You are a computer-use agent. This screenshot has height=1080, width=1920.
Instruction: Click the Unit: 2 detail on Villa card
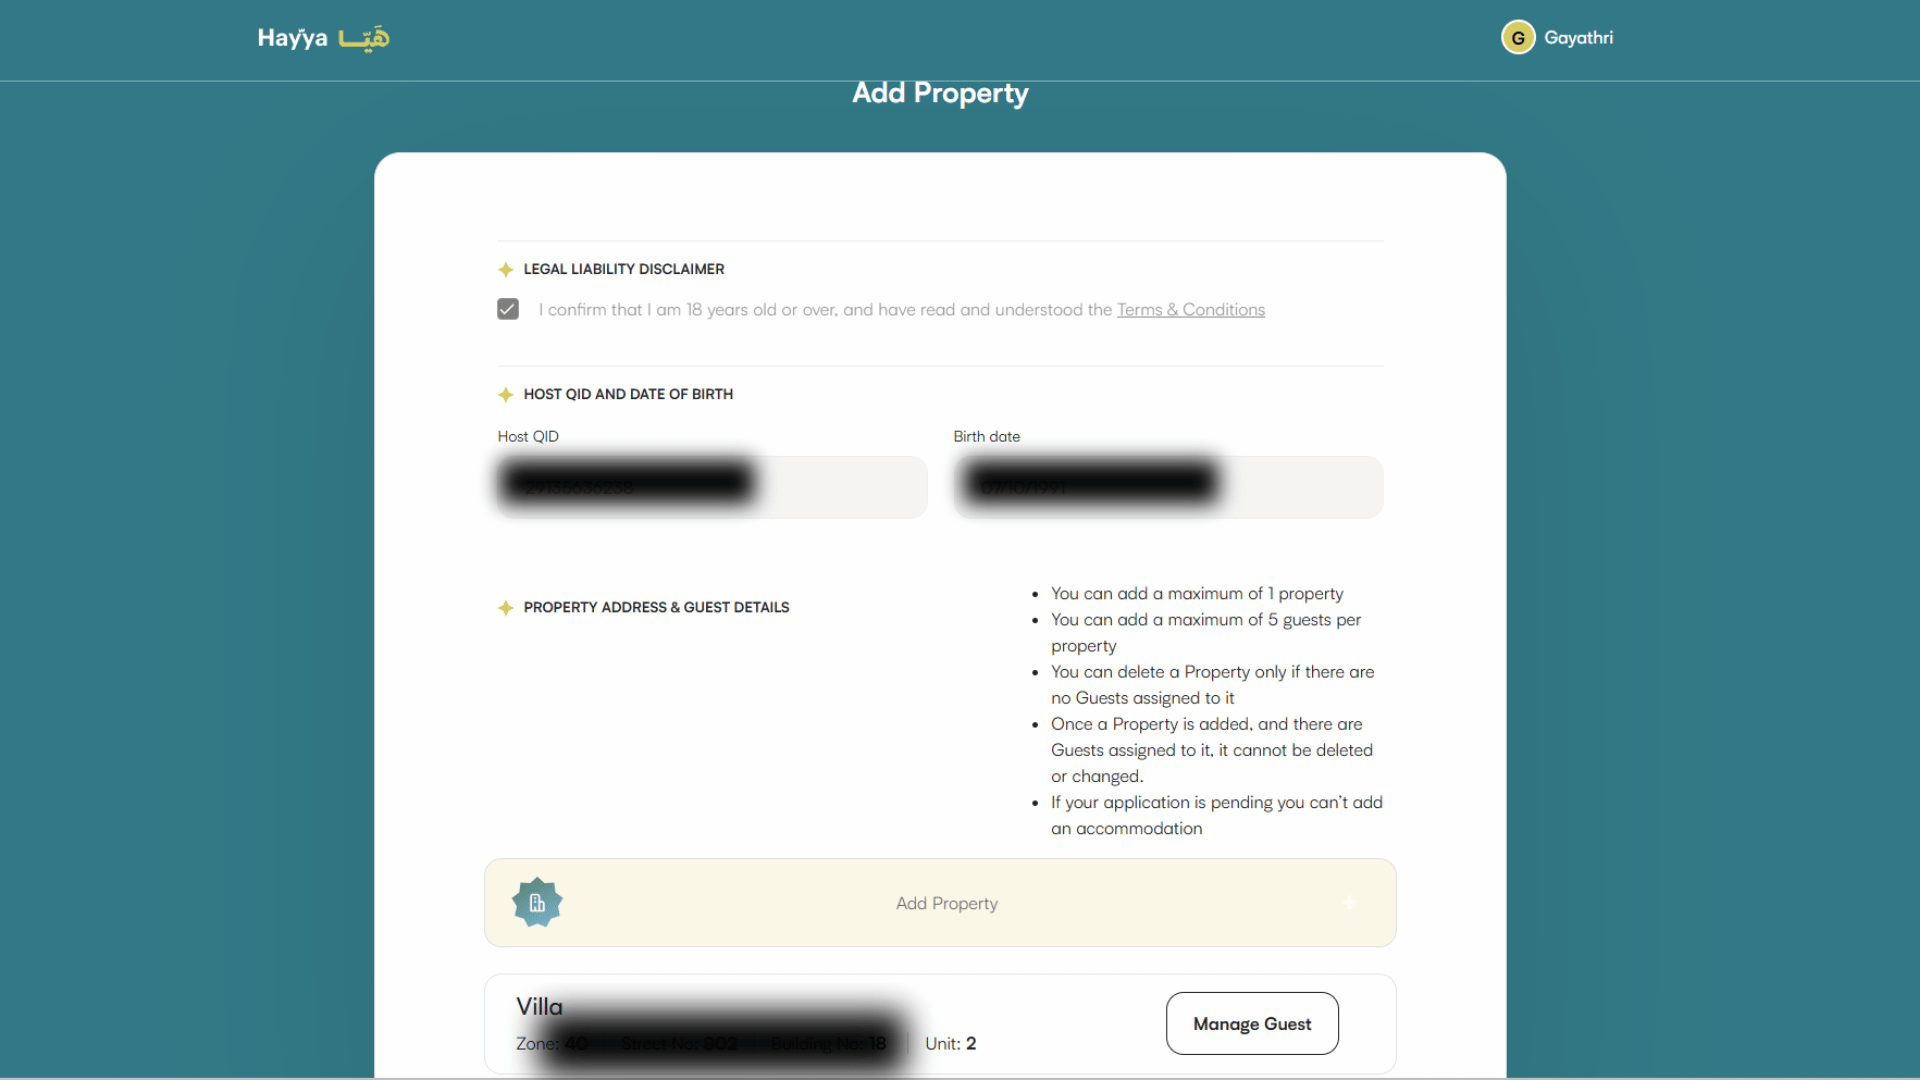point(950,1043)
